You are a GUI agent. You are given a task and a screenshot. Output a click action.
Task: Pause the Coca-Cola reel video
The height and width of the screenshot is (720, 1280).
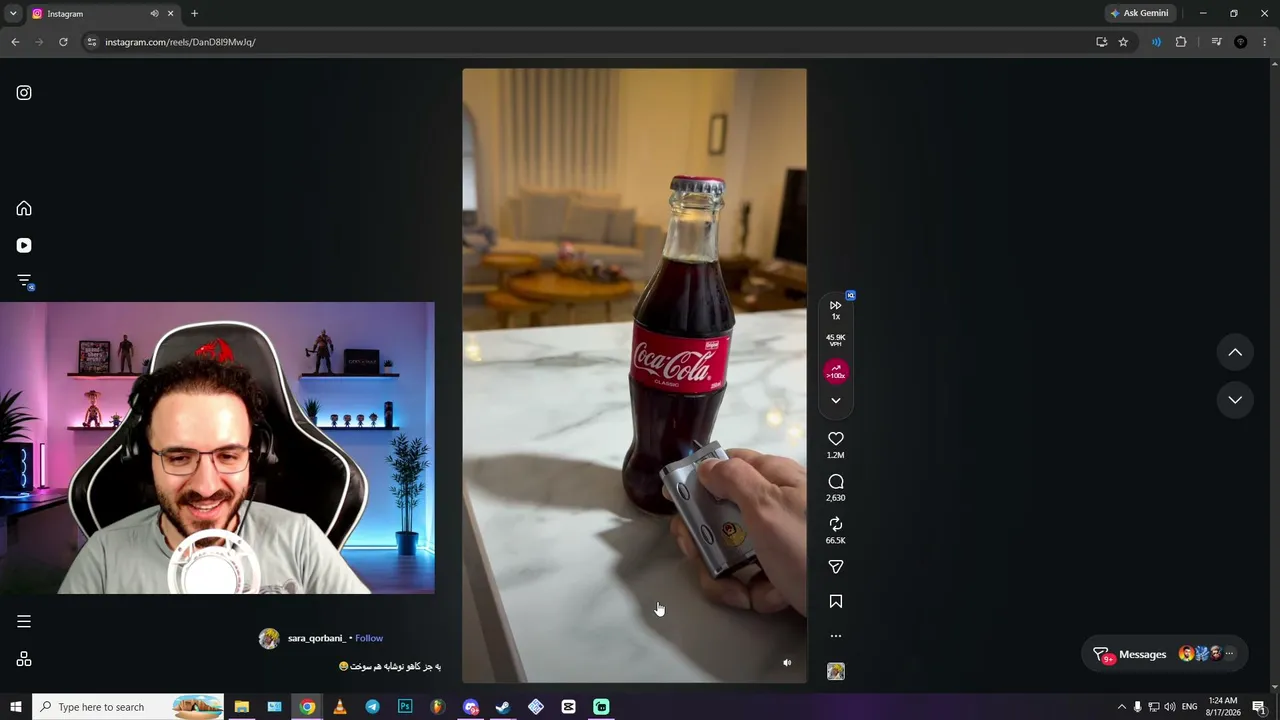click(634, 376)
